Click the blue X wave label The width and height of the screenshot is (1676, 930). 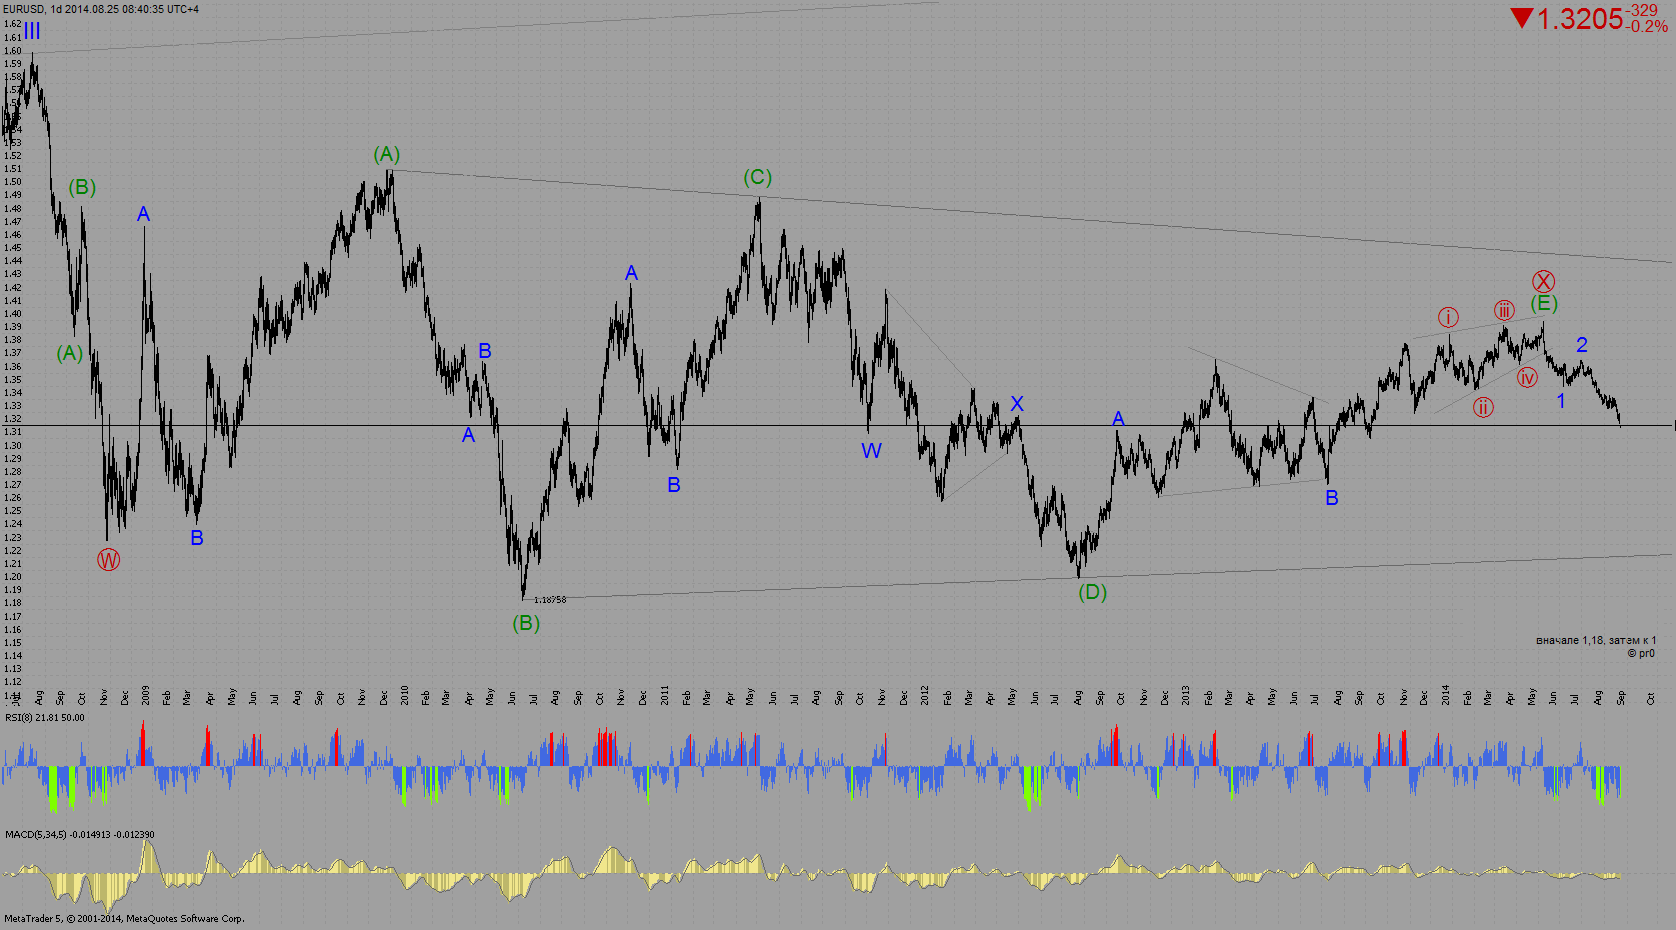[1017, 404]
